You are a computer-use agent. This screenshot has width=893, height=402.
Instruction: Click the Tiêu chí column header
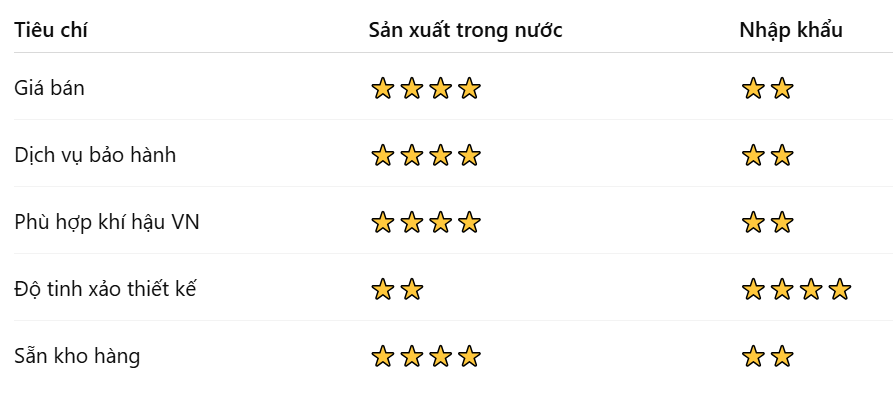point(51,30)
